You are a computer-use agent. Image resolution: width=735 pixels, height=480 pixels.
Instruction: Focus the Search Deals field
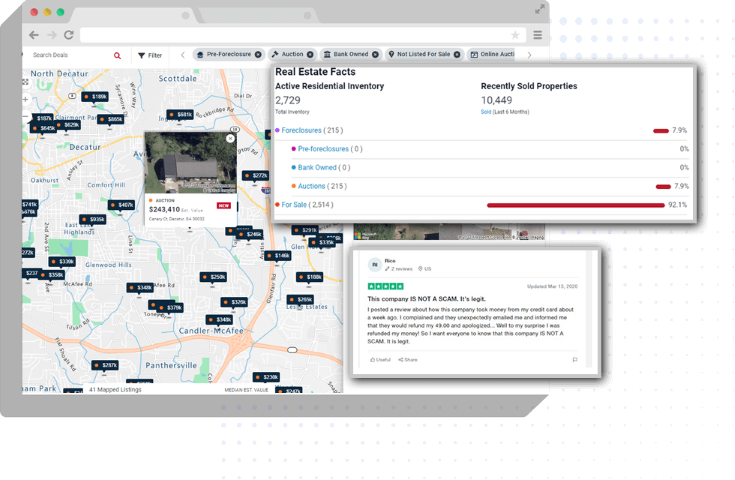[x=70, y=55]
